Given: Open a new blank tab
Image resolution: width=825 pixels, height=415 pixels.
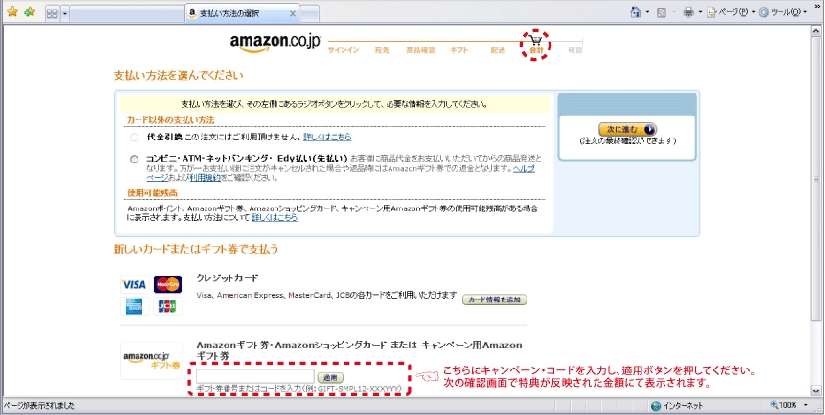Looking at the screenshot, I should coord(310,14).
